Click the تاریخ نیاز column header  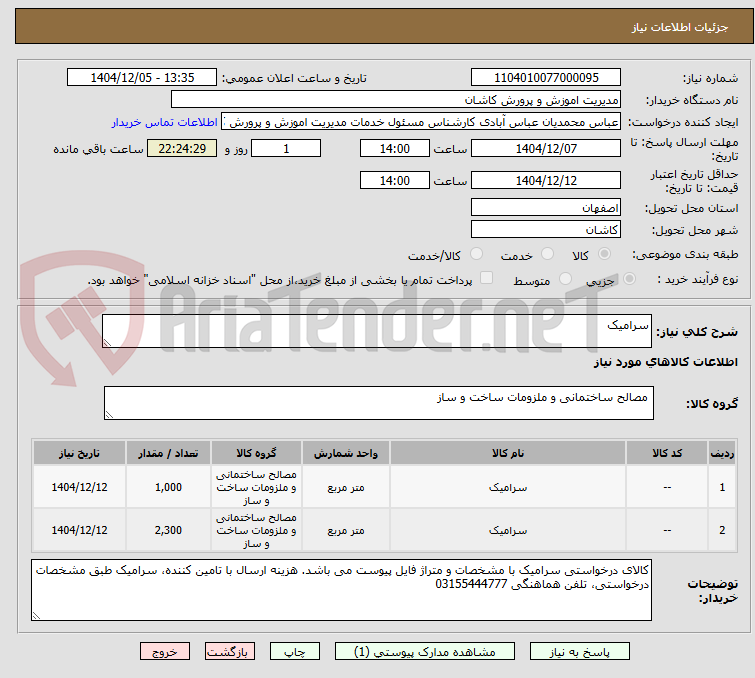tap(79, 453)
